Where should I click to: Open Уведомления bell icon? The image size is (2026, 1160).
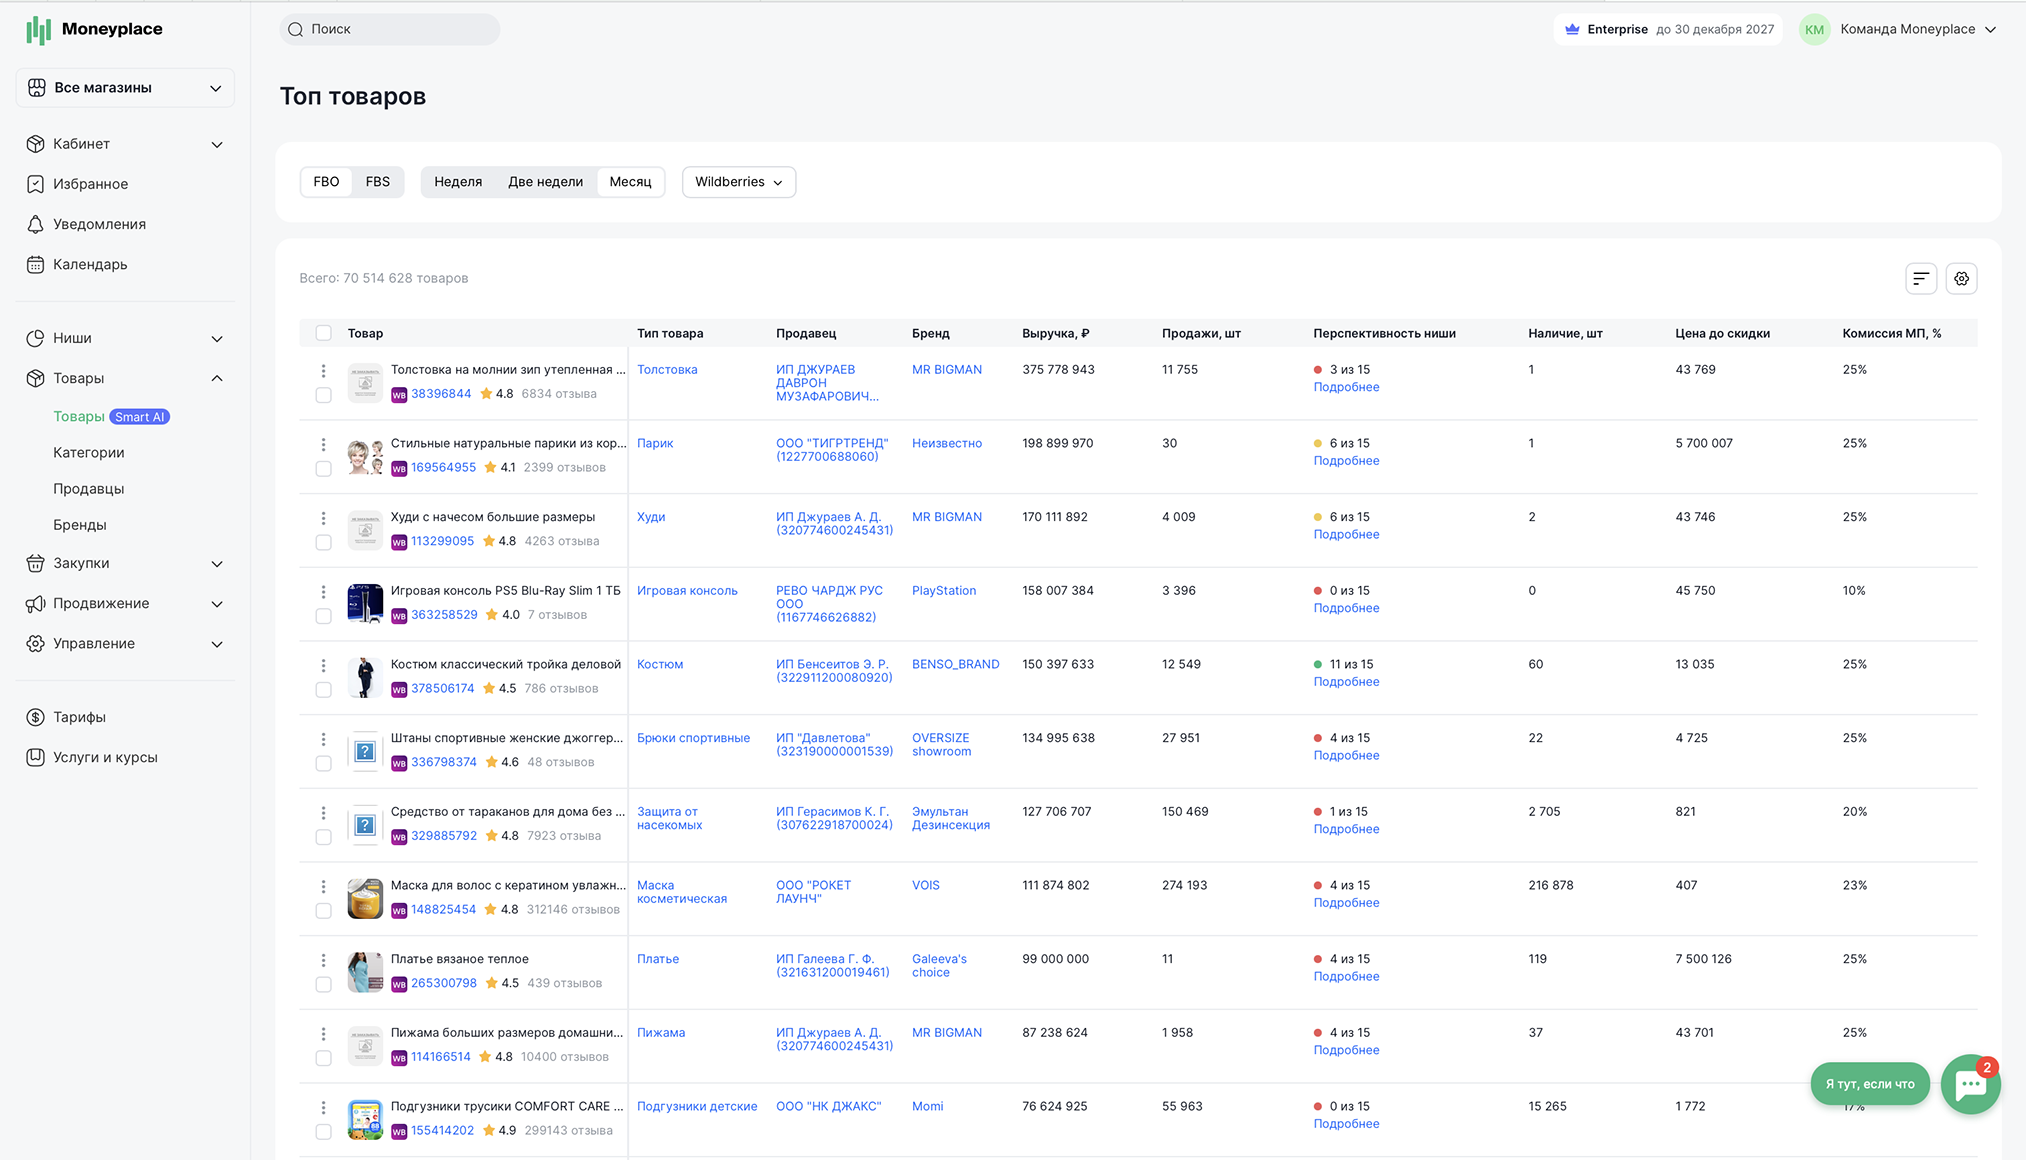[x=36, y=224]
